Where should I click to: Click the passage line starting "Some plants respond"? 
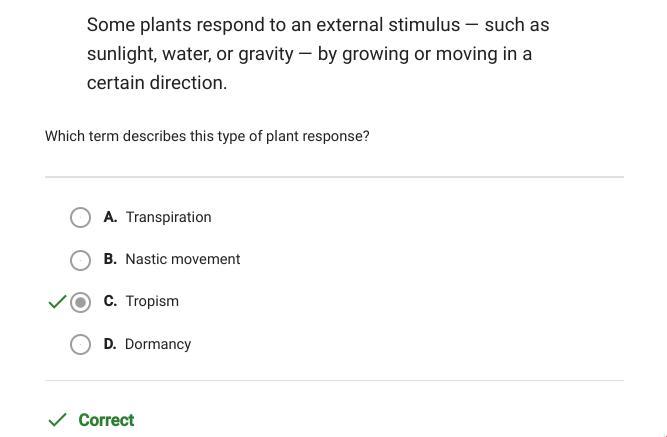(318, 24)
